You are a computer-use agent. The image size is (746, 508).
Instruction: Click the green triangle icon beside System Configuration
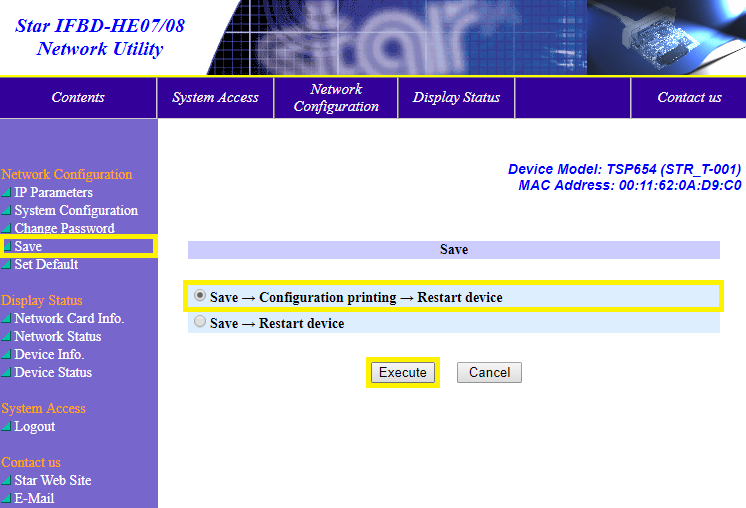pos(6,210)
